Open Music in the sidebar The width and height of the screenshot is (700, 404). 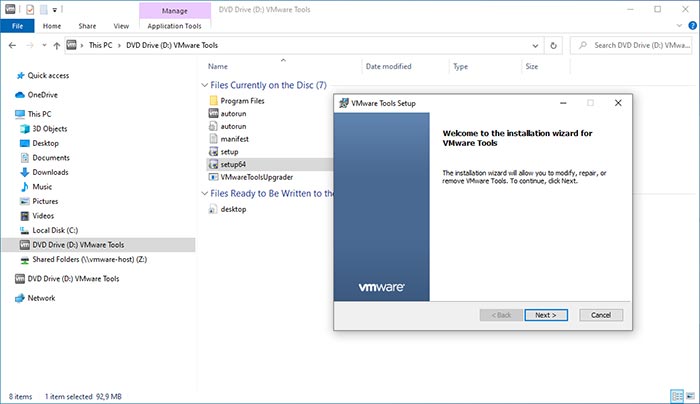[42, 187]
